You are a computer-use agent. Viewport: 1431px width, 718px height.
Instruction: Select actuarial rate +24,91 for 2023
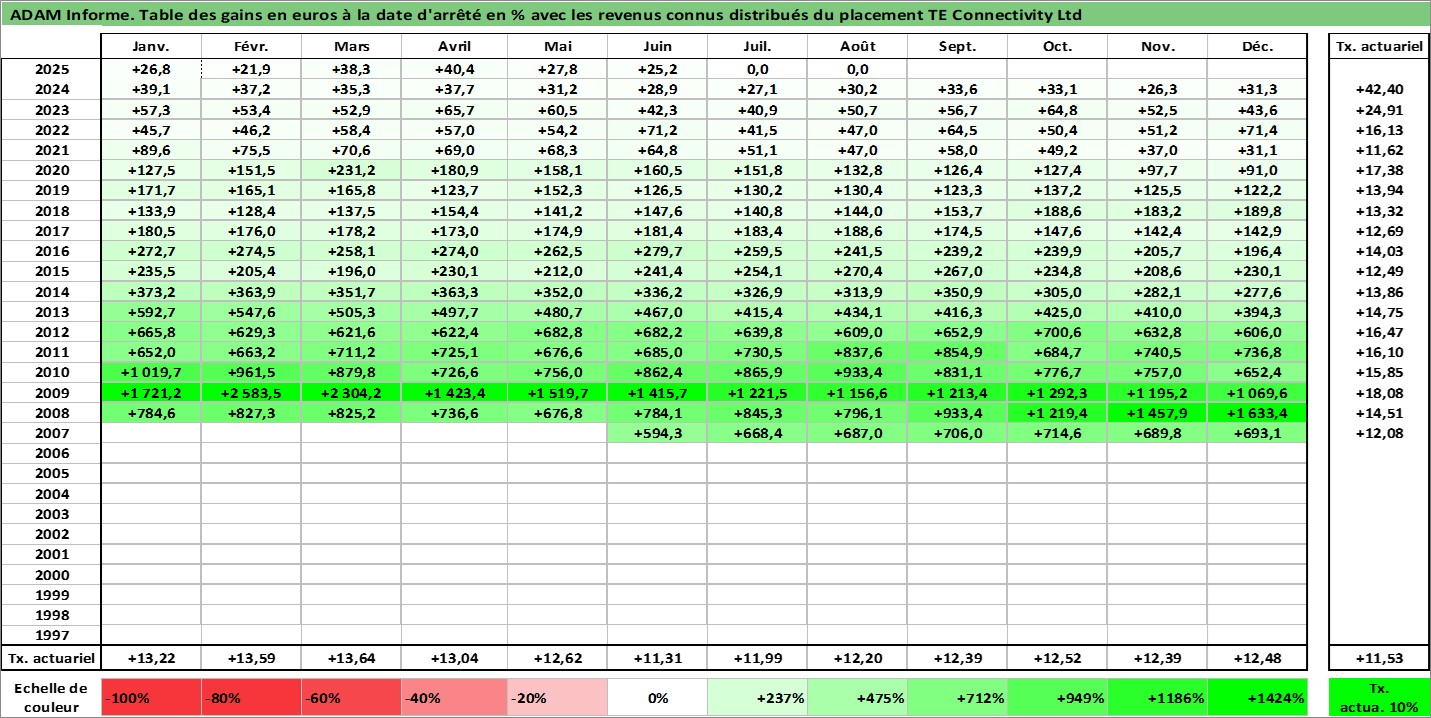[x=1379, y=110]
